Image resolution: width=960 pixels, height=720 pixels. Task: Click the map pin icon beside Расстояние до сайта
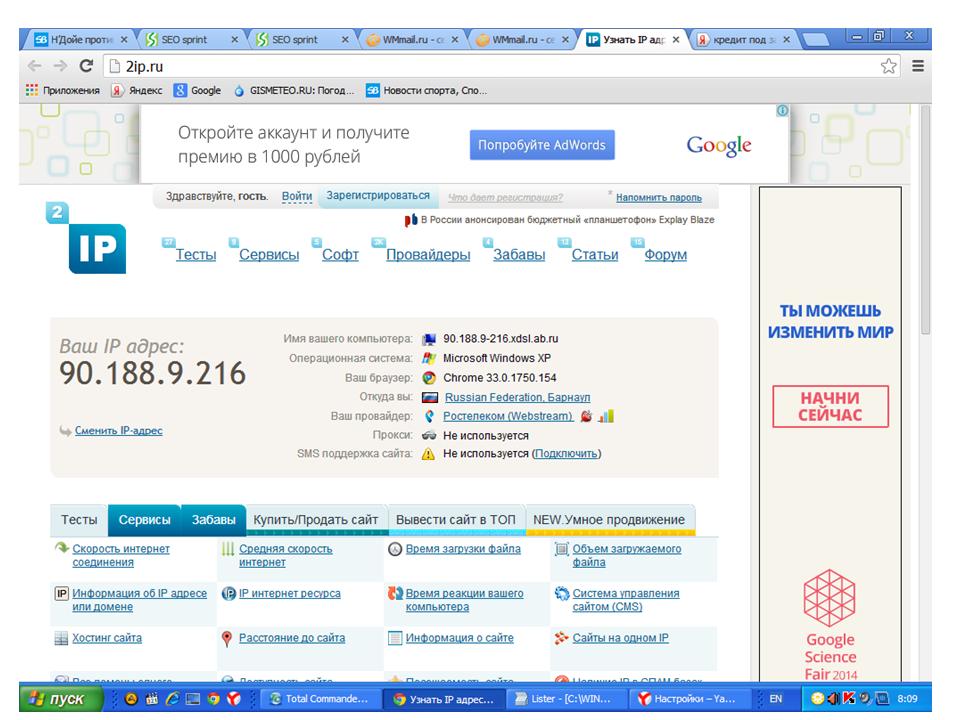click(x=227, y=639)
